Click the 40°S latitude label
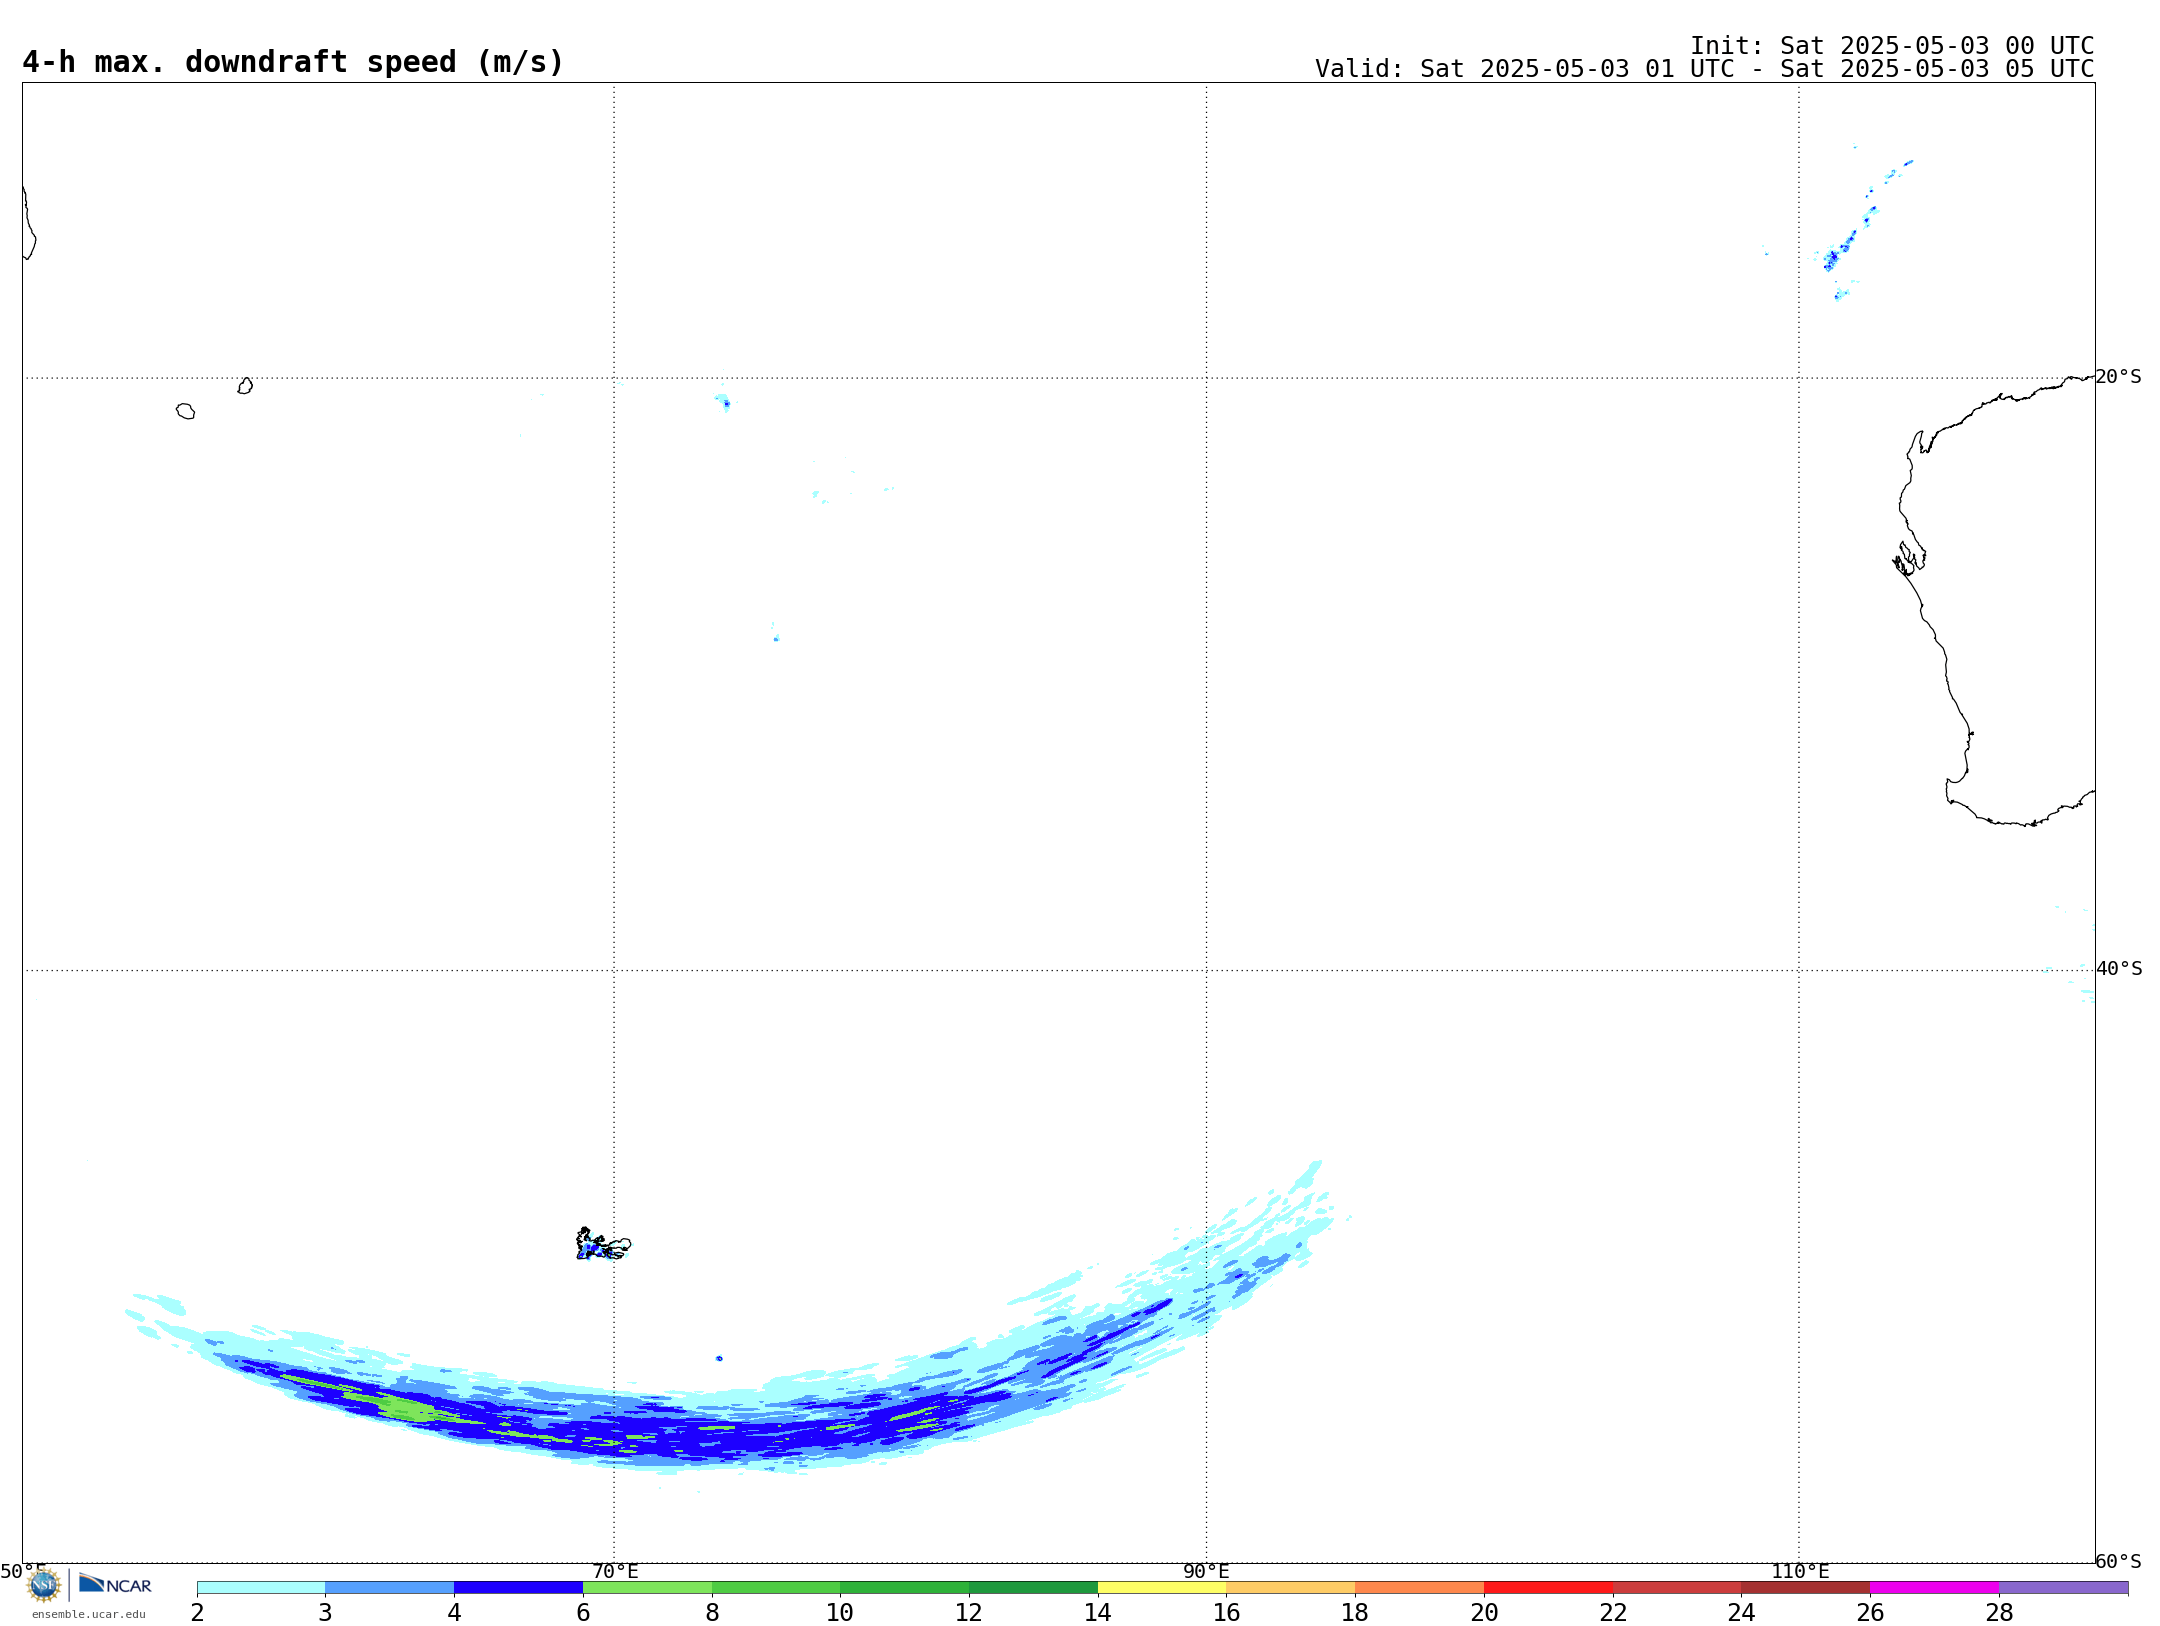2160x1626 pixels. click(x=2119, y=969)
